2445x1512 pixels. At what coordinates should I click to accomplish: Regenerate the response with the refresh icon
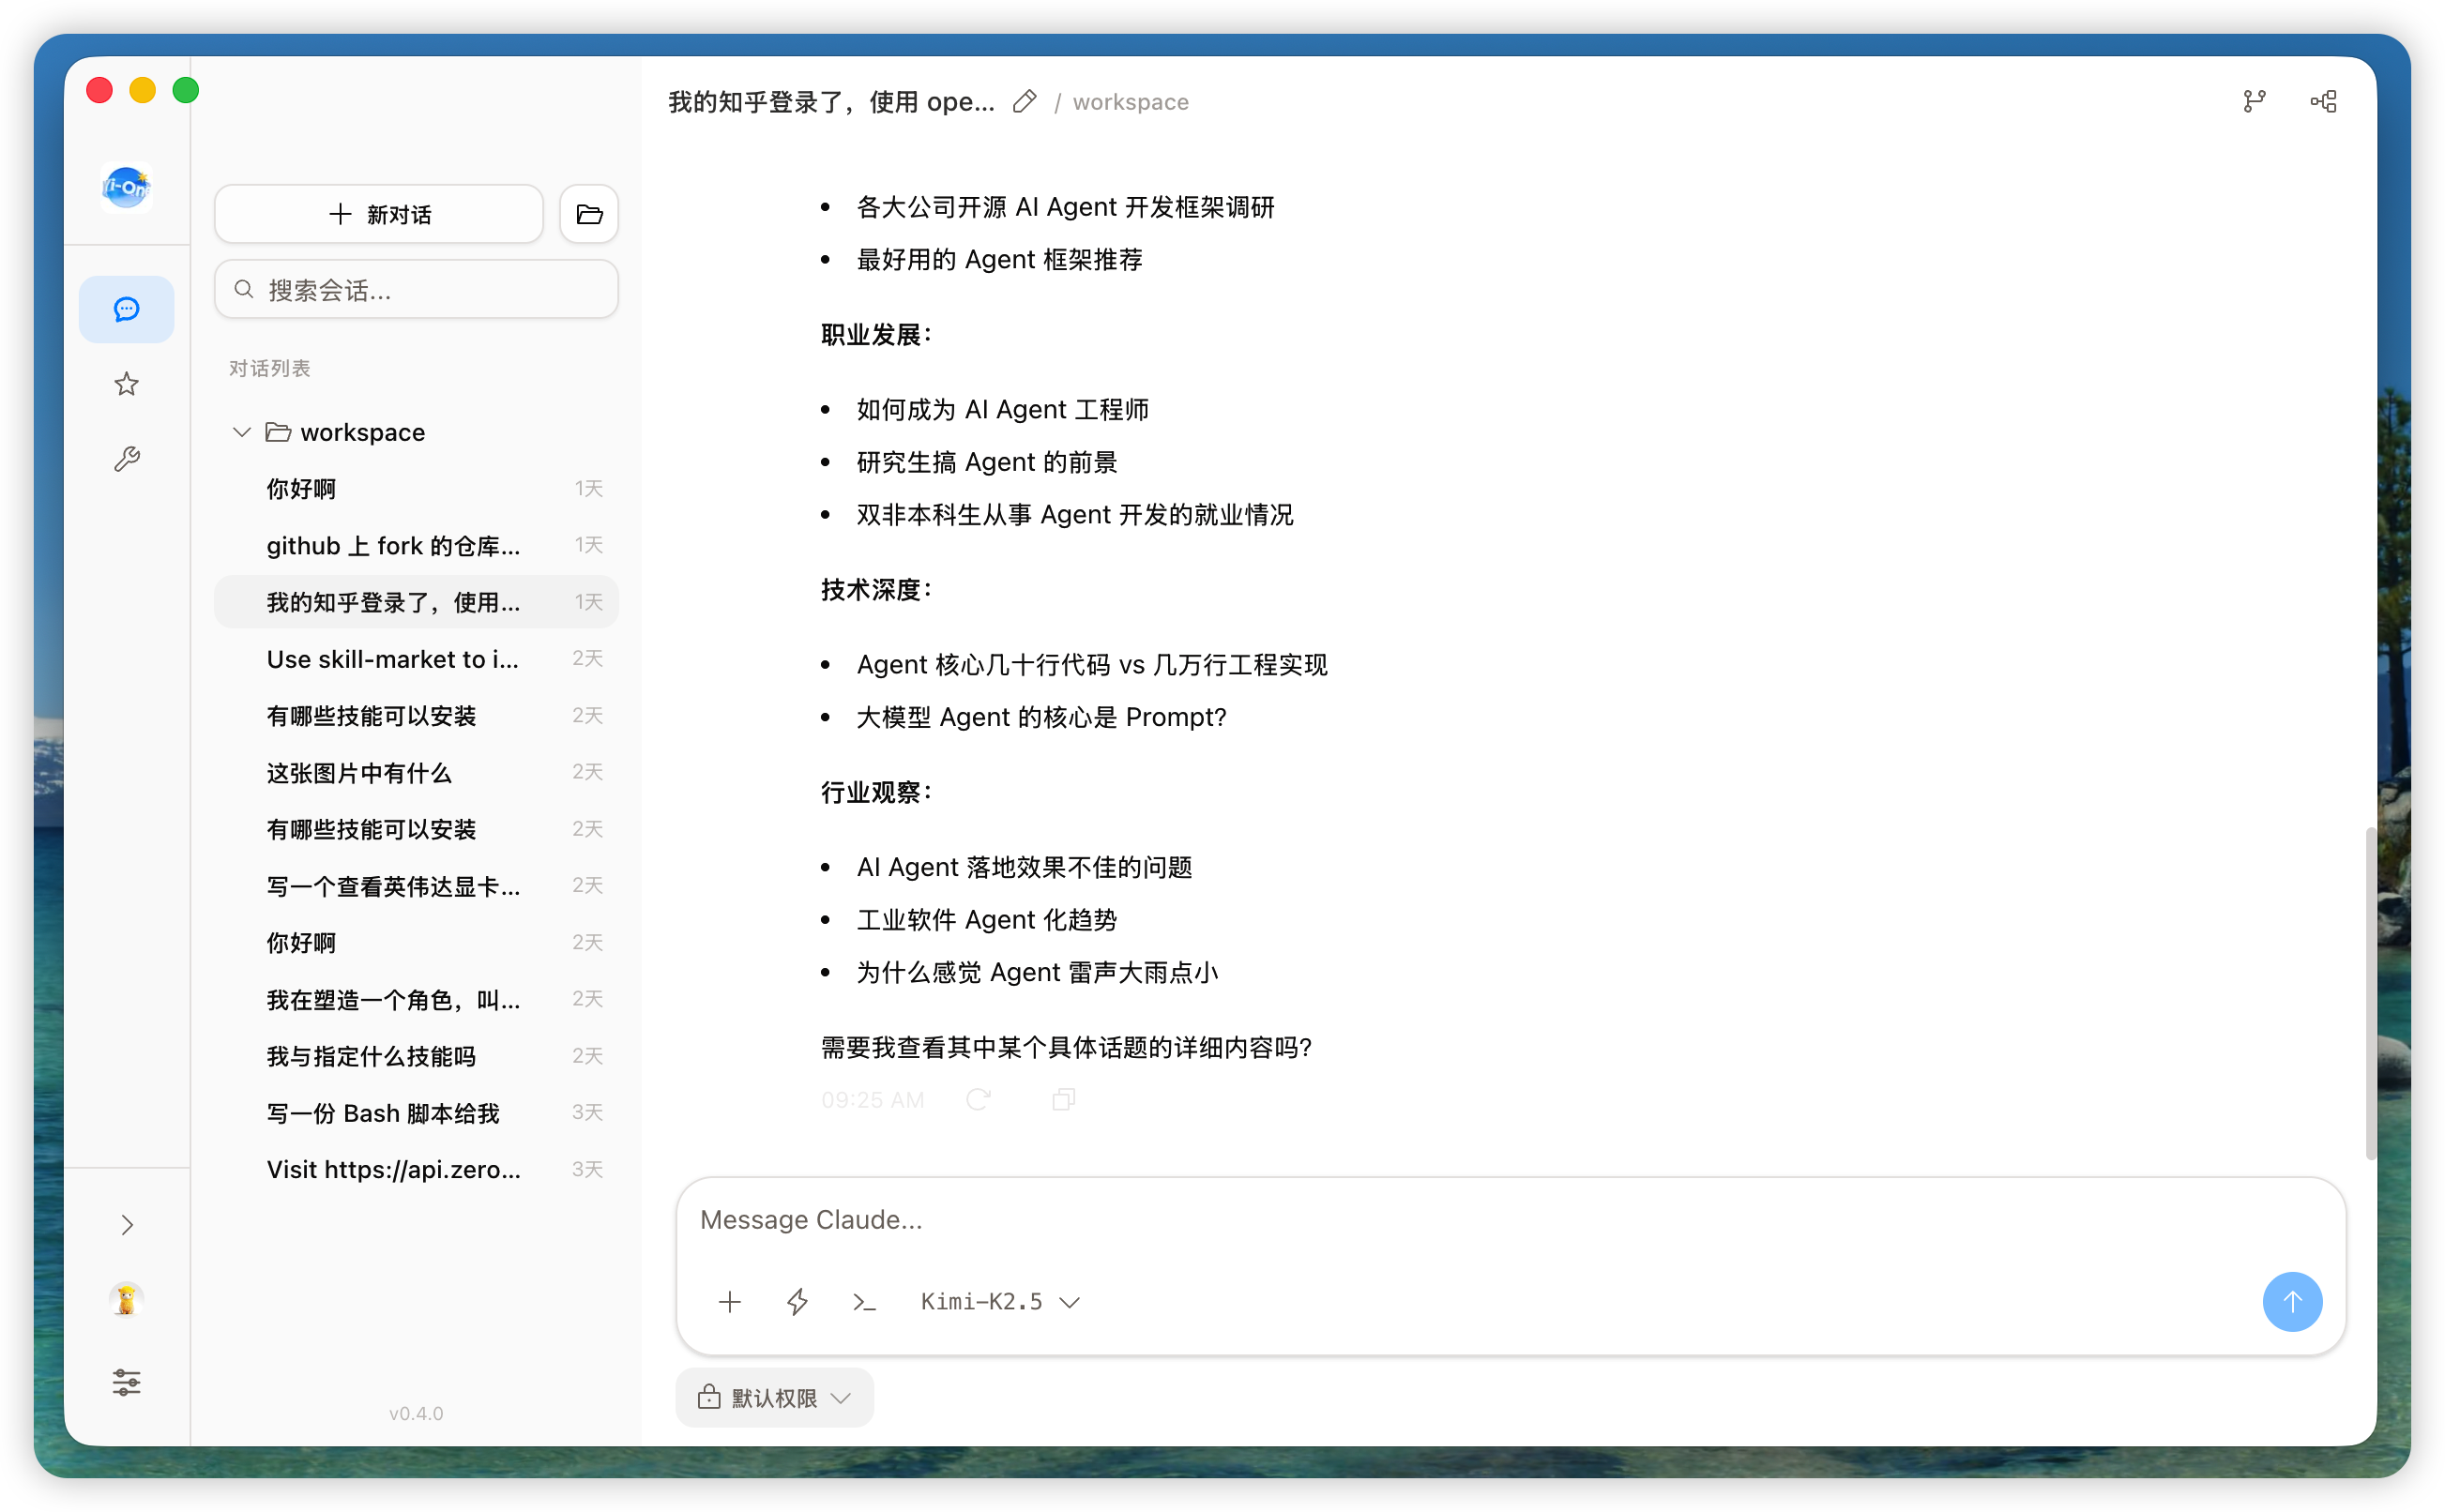coord(978,1099)
